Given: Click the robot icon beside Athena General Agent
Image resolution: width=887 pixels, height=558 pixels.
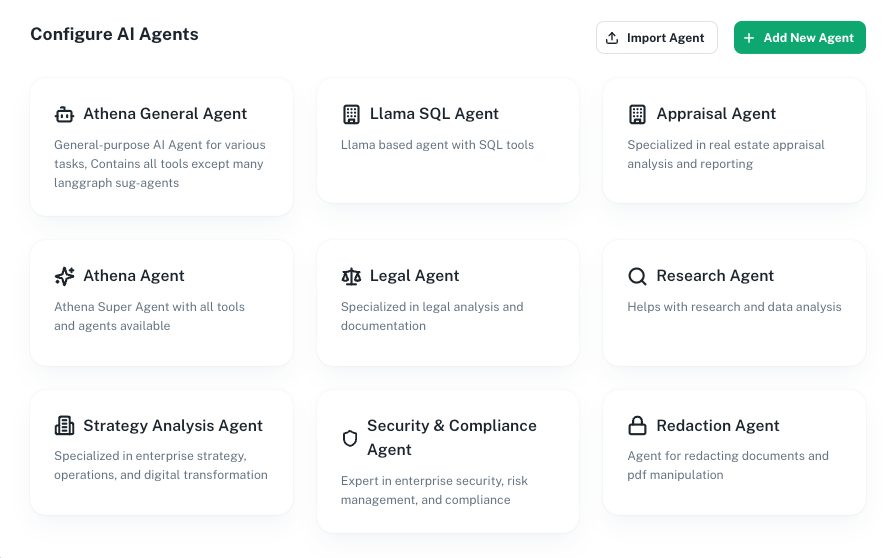Looking at the screenshot, I should (64, 114).
